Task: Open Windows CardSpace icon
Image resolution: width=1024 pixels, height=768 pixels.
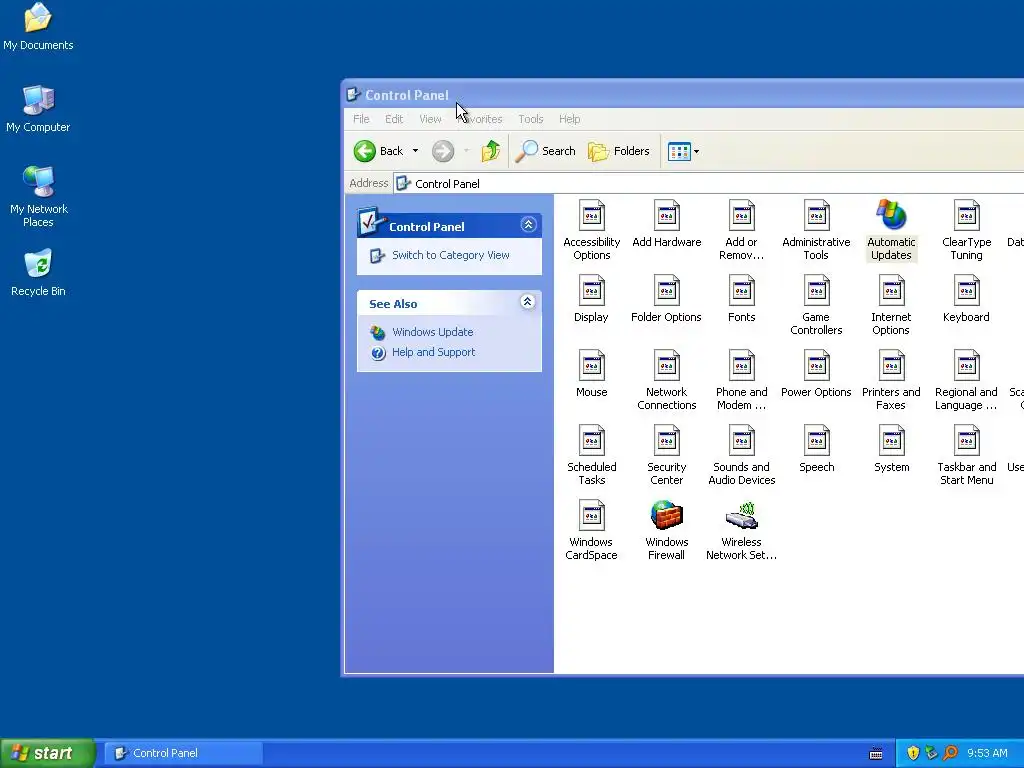Action: [591, 530]
